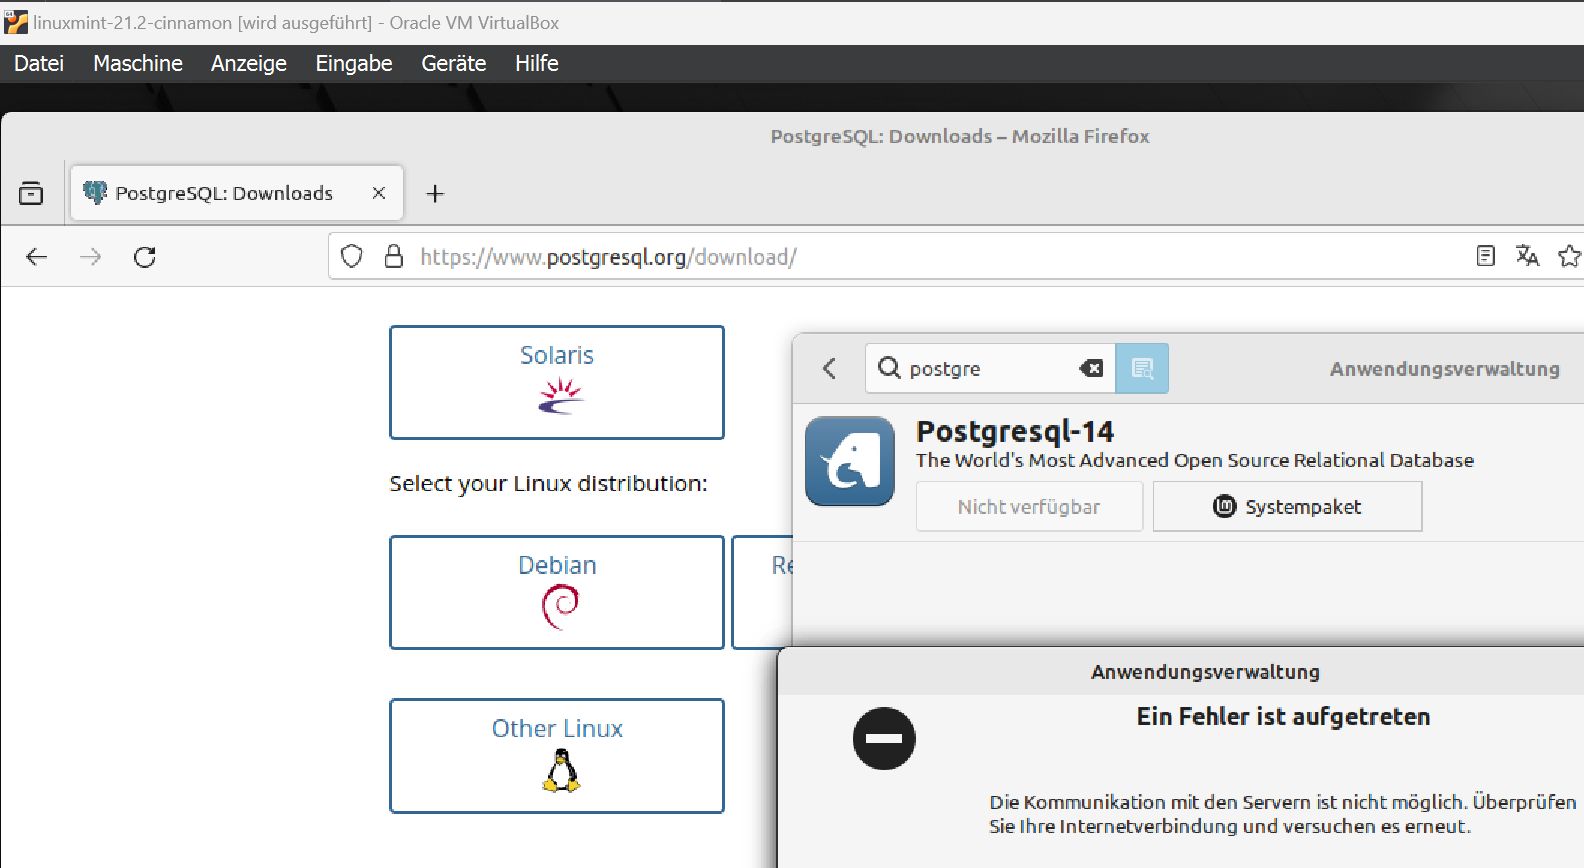
Task: Click the Firefox window title text
Action: [x=960, y=136]
